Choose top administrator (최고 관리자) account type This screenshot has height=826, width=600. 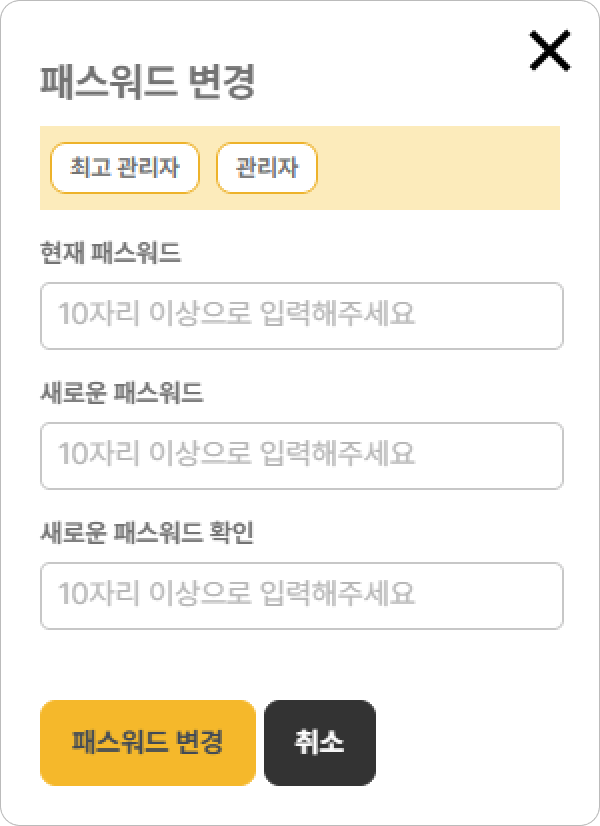pyautogui.click(x=125, y=167)
